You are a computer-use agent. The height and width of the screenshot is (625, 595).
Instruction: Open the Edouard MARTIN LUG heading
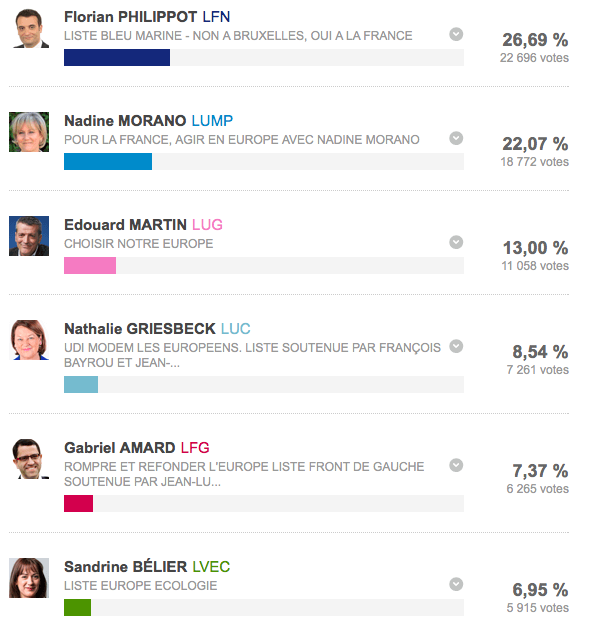point(143,225)
